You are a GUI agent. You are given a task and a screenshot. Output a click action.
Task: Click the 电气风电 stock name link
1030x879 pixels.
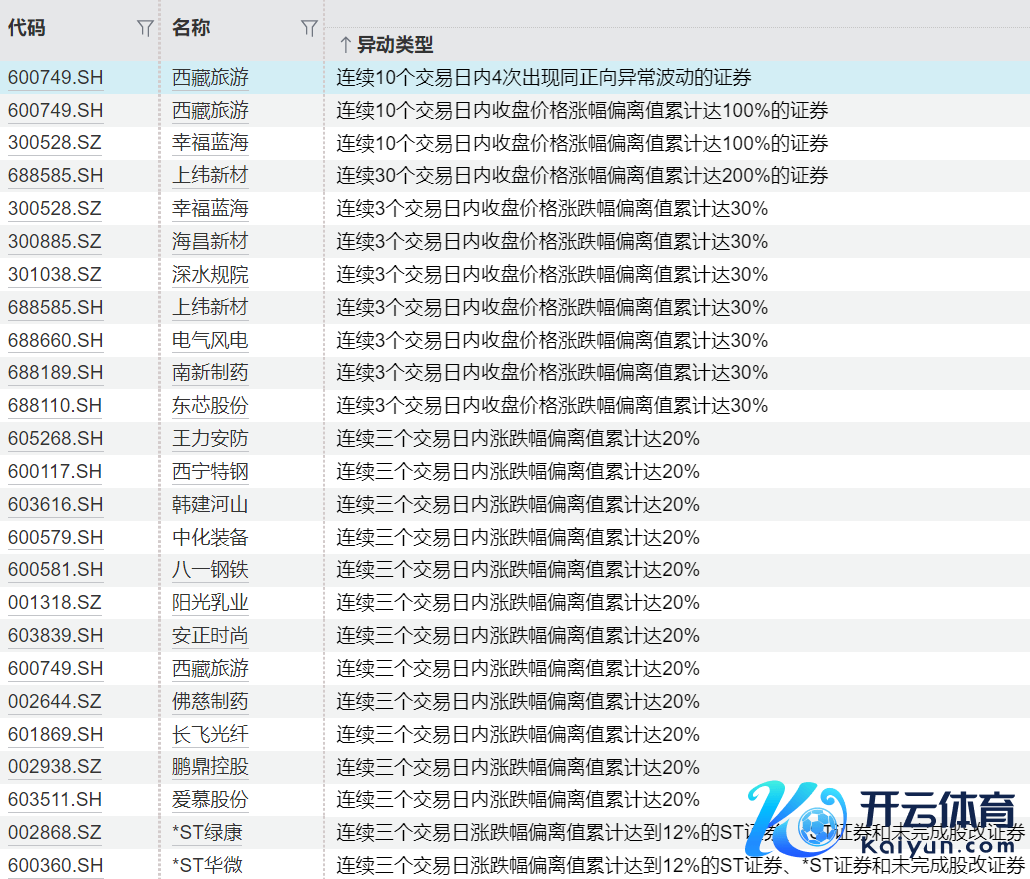pyautogui.click(x=210, y=340)
